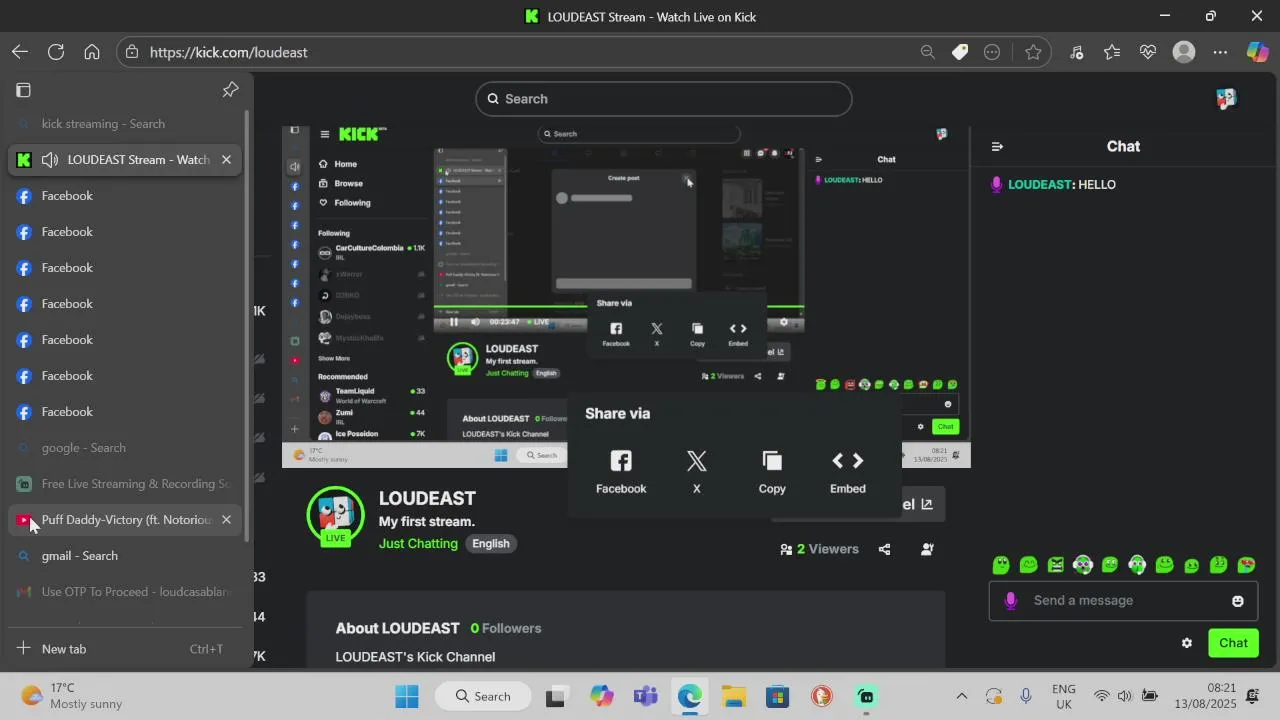Add this page to favorites star

[1033, 52]
